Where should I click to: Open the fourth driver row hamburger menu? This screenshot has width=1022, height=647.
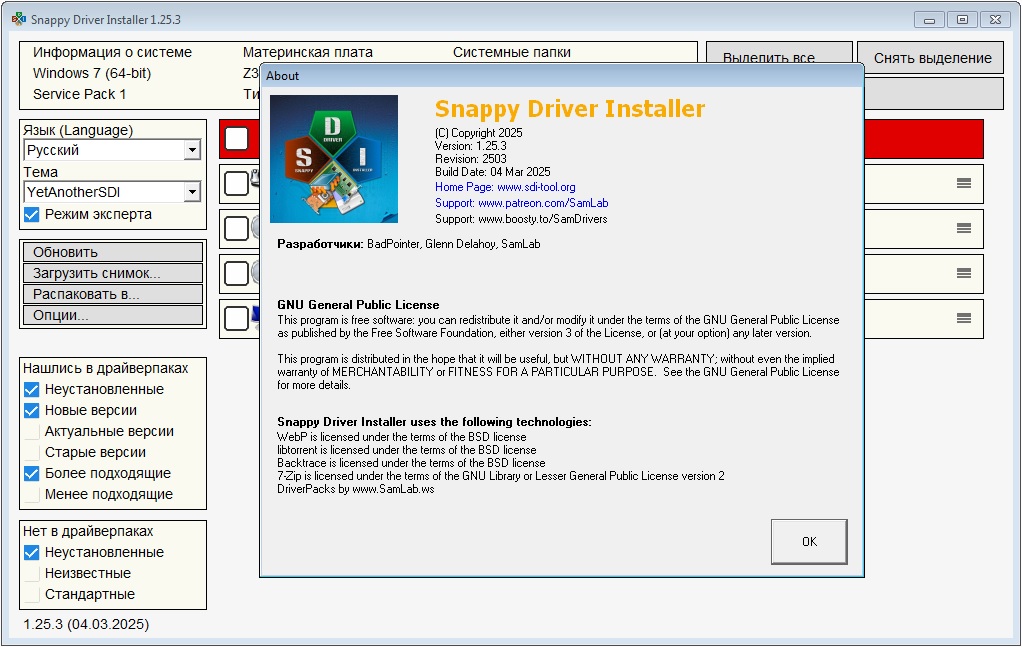tap(964, 318)
